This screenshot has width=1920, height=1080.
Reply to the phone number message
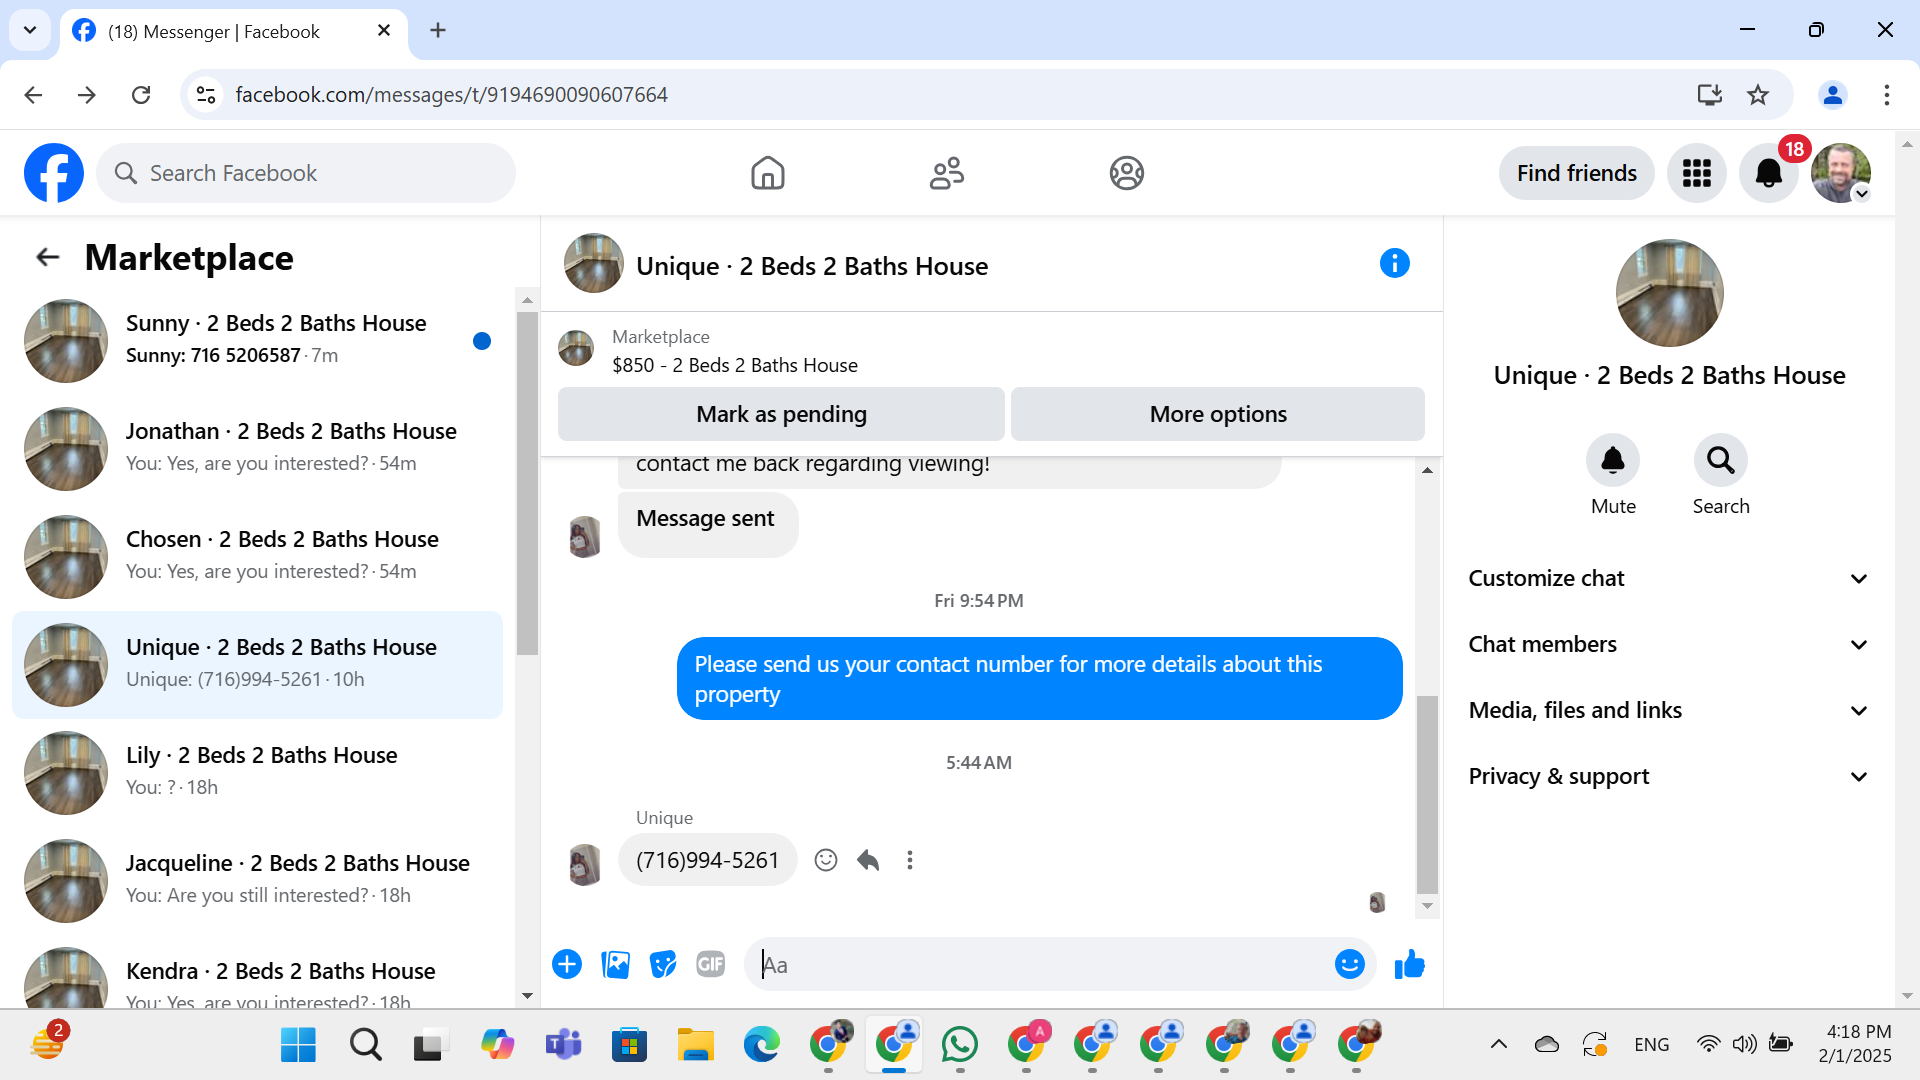pyautogui.click(x=868, y=860)
